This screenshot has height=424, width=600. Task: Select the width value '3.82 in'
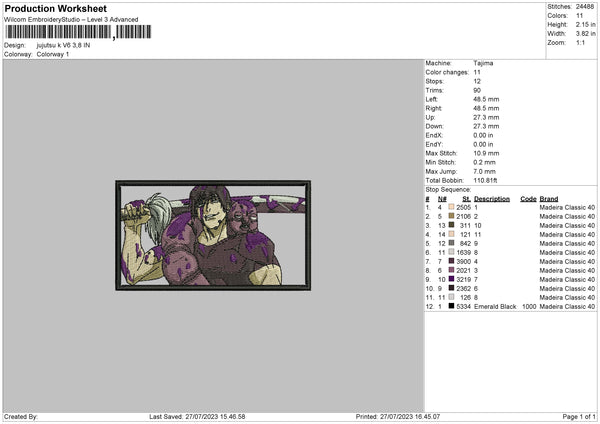(585, 34)
